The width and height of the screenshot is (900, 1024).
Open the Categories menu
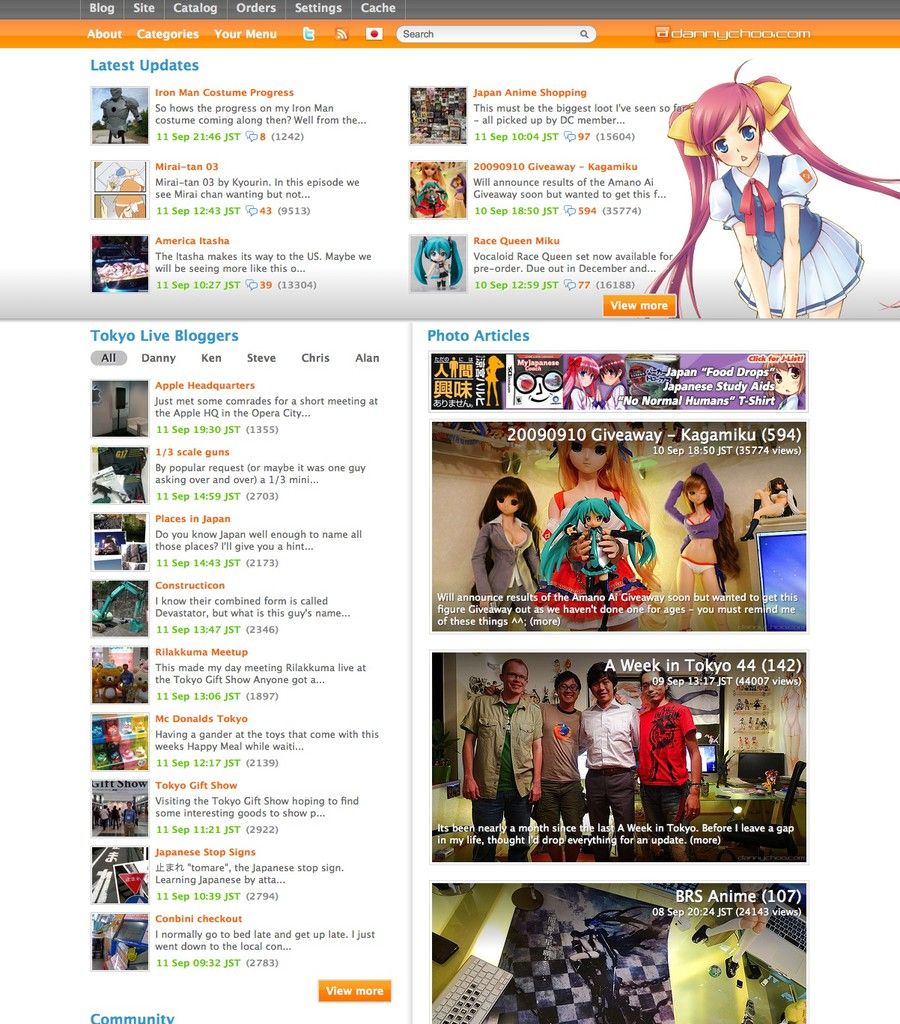[x=167, y=34]
